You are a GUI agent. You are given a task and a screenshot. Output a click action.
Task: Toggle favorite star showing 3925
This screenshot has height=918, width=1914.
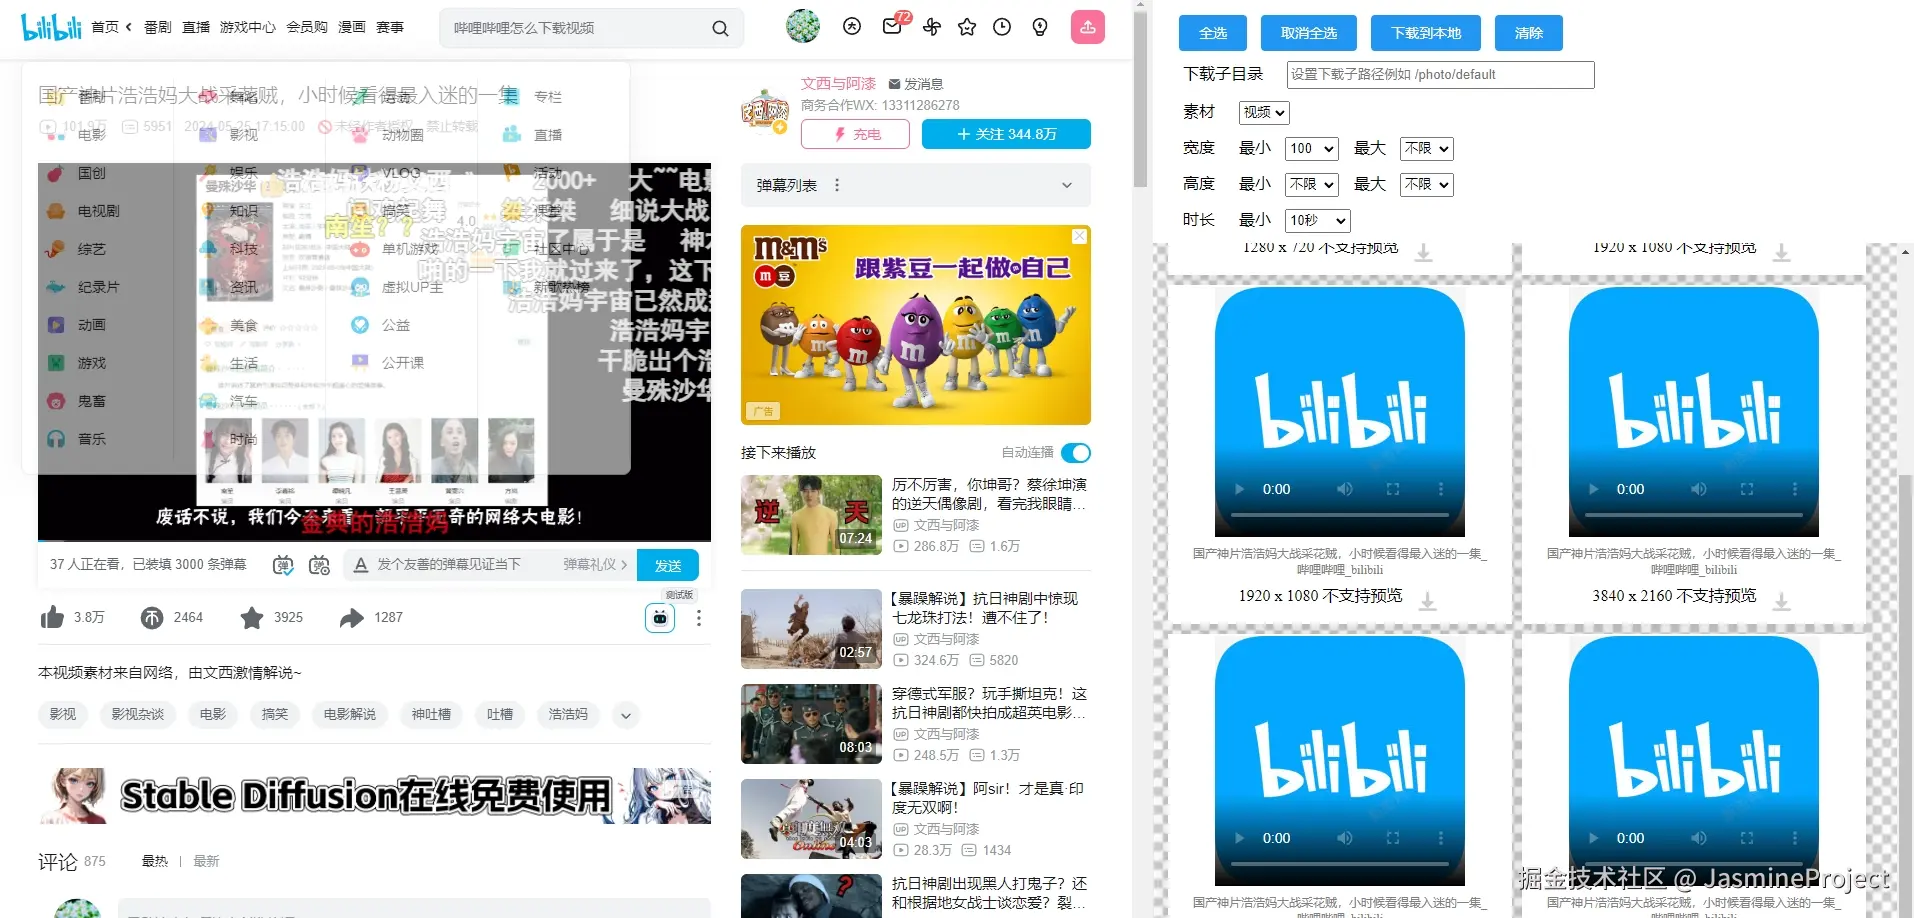click(252, 617)
